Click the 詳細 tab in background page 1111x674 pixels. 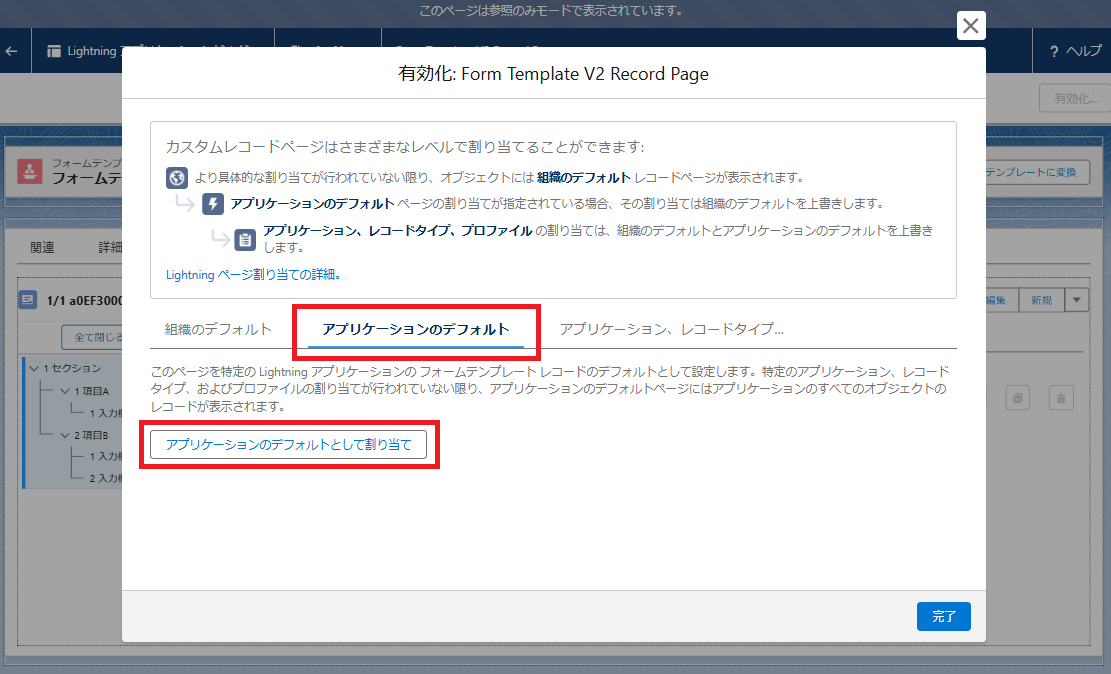click(110, 247)
